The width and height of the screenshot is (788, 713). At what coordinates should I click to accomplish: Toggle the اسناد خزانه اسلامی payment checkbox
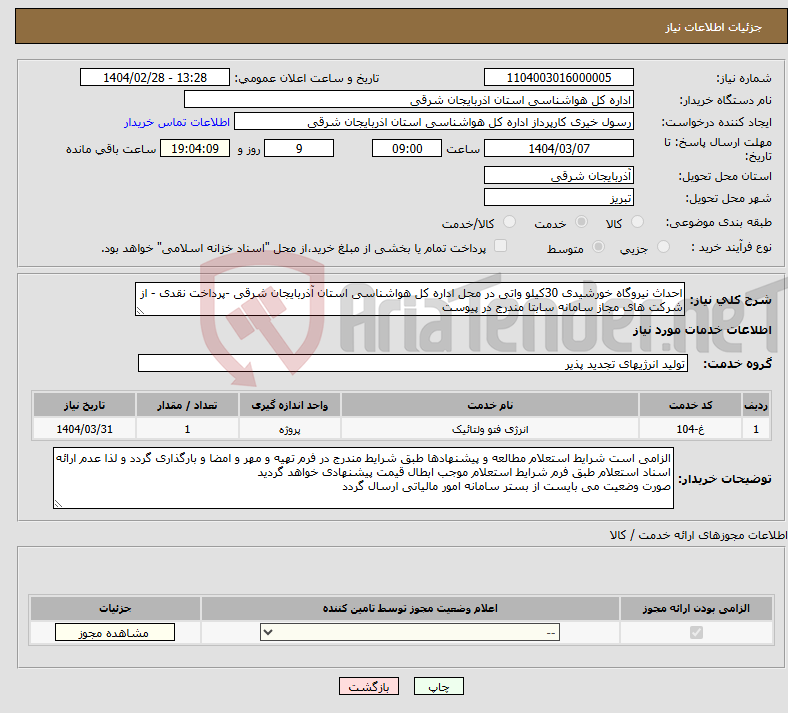[x=500, y=246]
